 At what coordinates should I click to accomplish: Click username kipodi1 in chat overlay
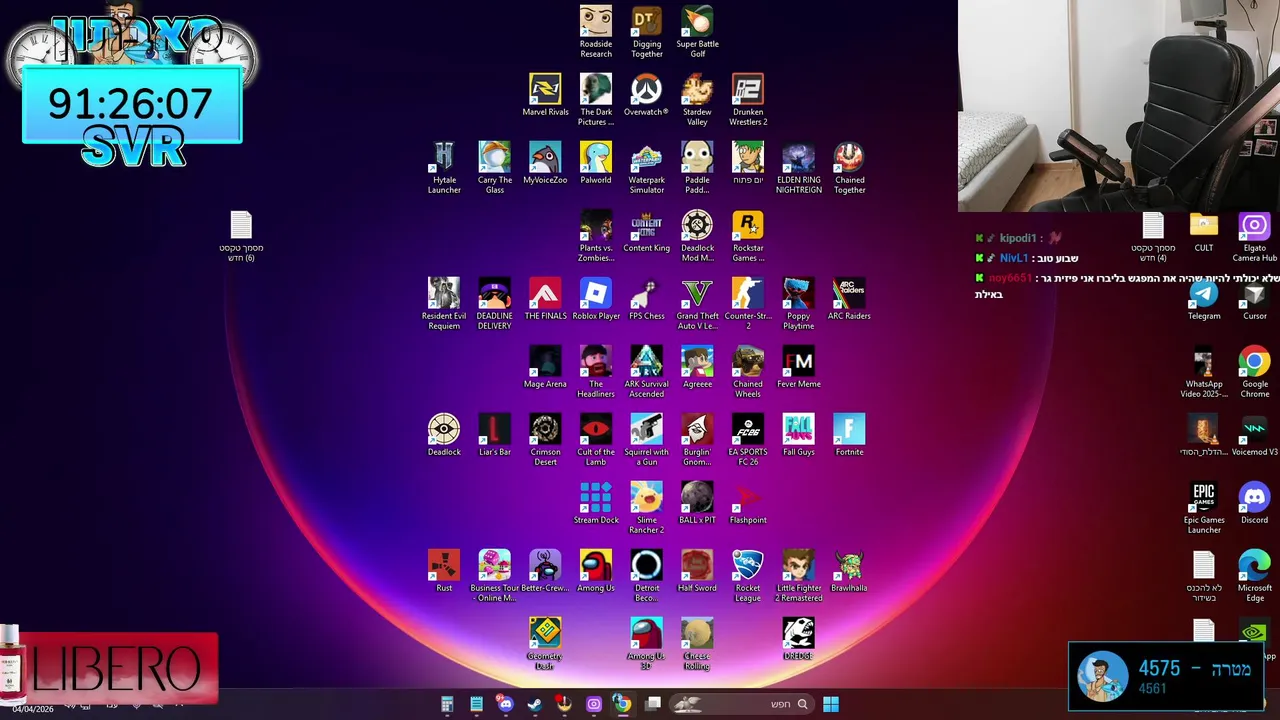click(1020, 238)
